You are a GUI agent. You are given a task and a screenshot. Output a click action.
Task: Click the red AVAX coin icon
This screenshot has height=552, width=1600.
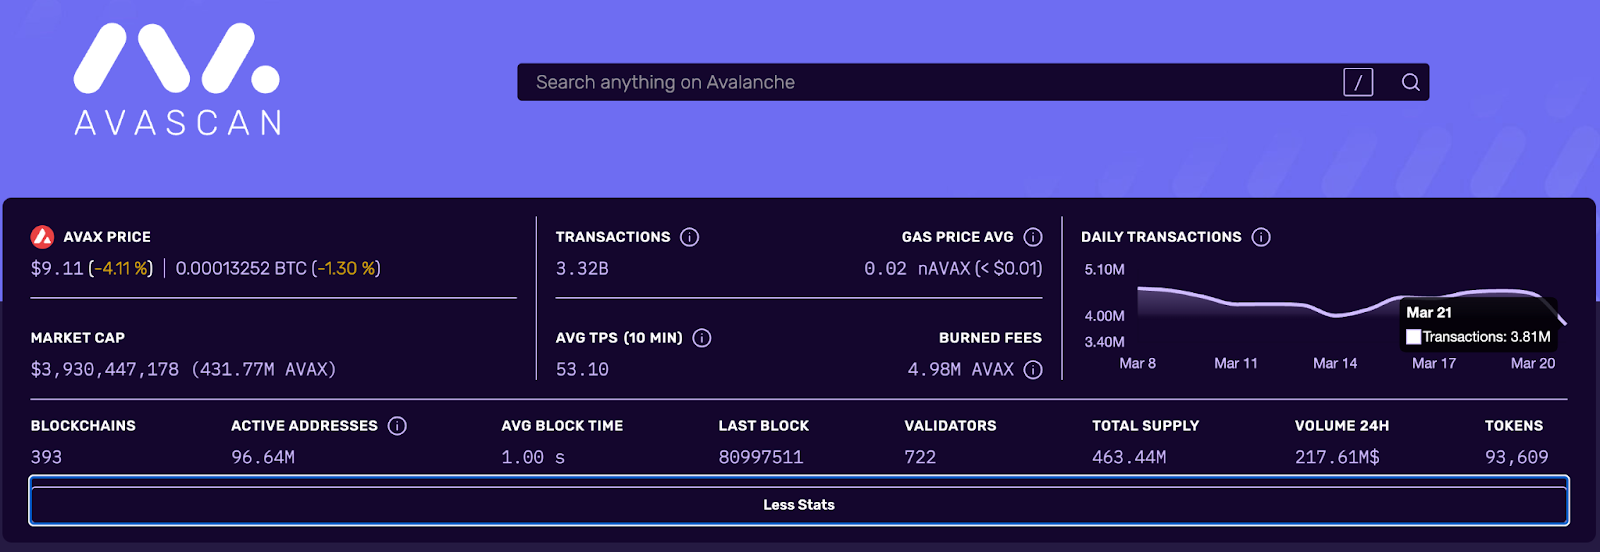(42, 237)
